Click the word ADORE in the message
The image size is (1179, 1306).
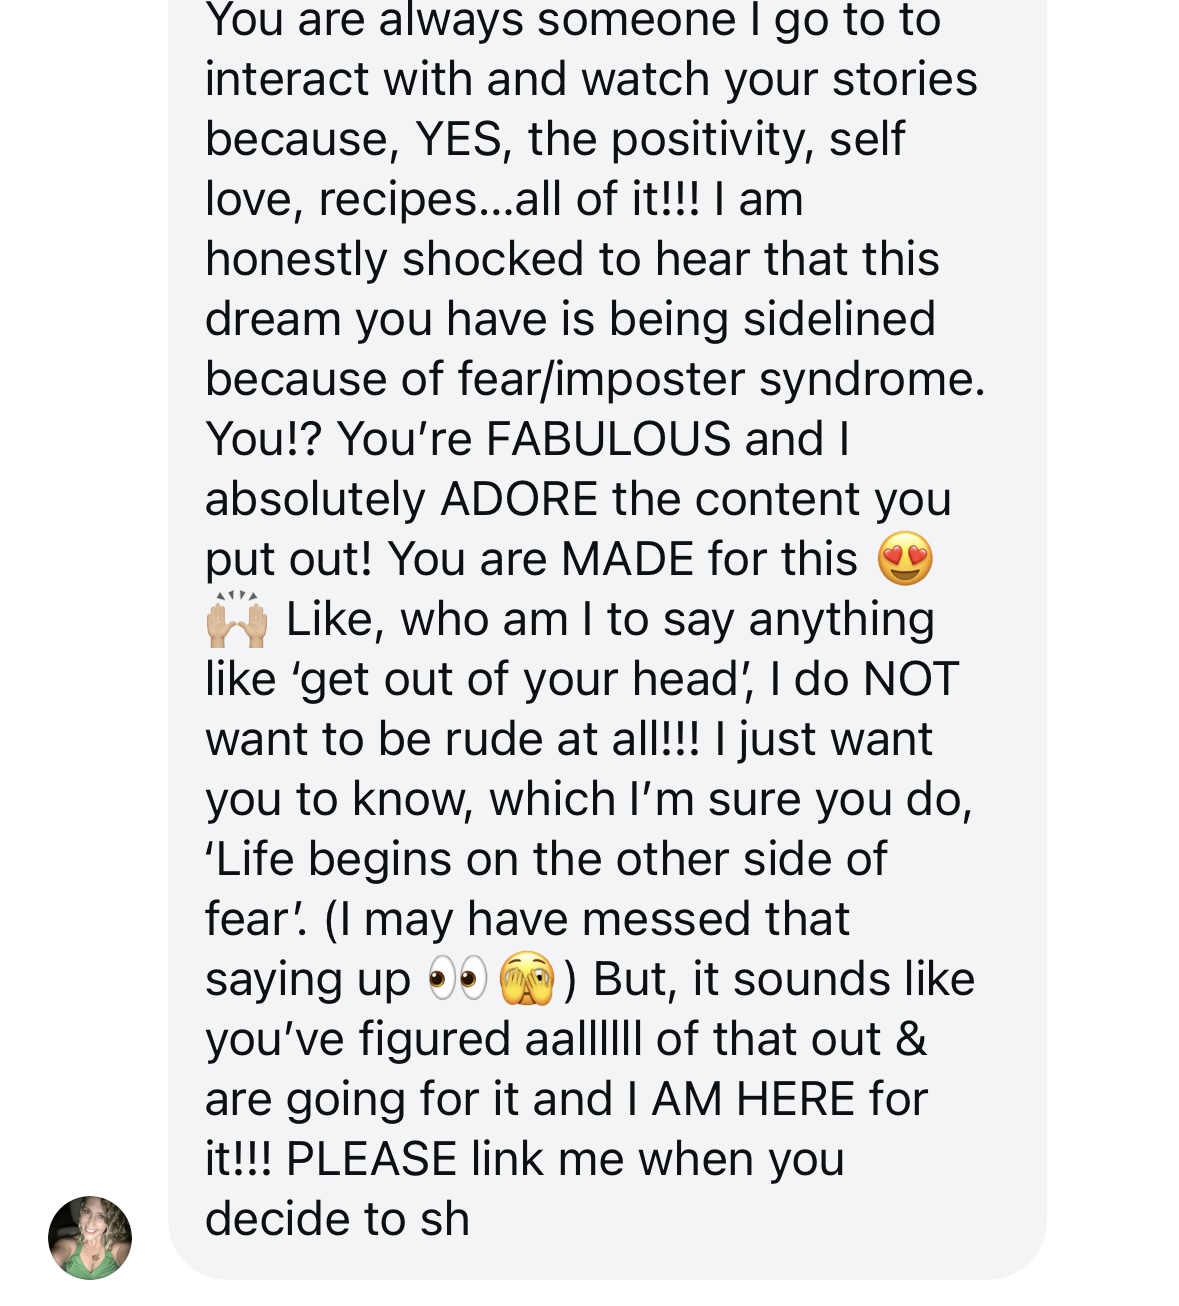[519, 499]
